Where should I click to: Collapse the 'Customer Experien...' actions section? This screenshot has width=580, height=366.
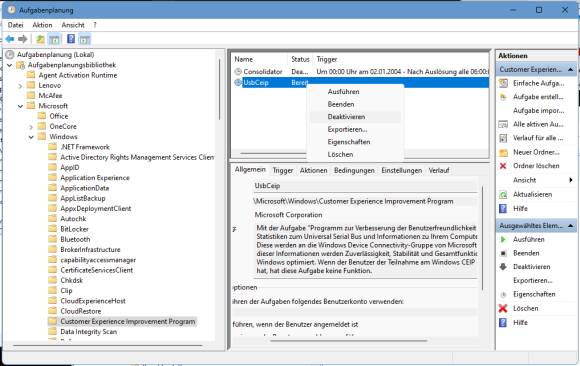point(570,70)
